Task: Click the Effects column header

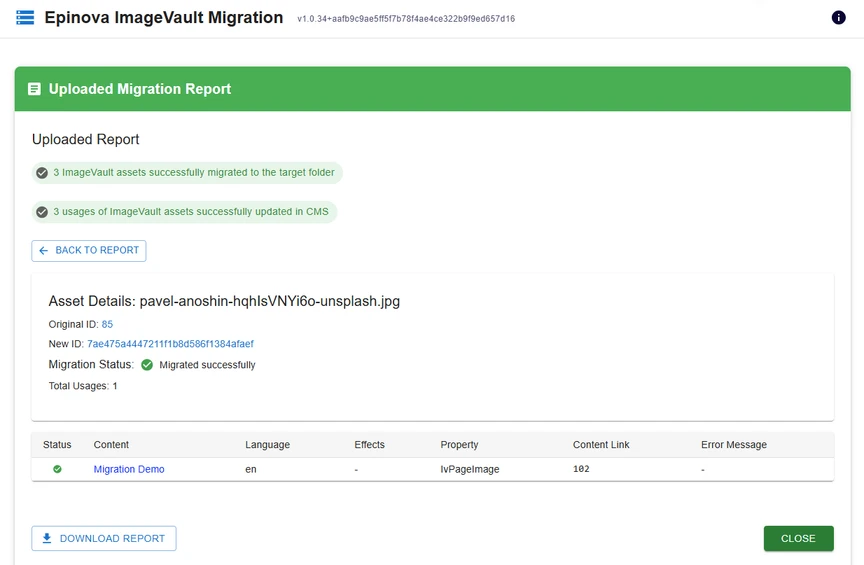Action: pos(369,445)
